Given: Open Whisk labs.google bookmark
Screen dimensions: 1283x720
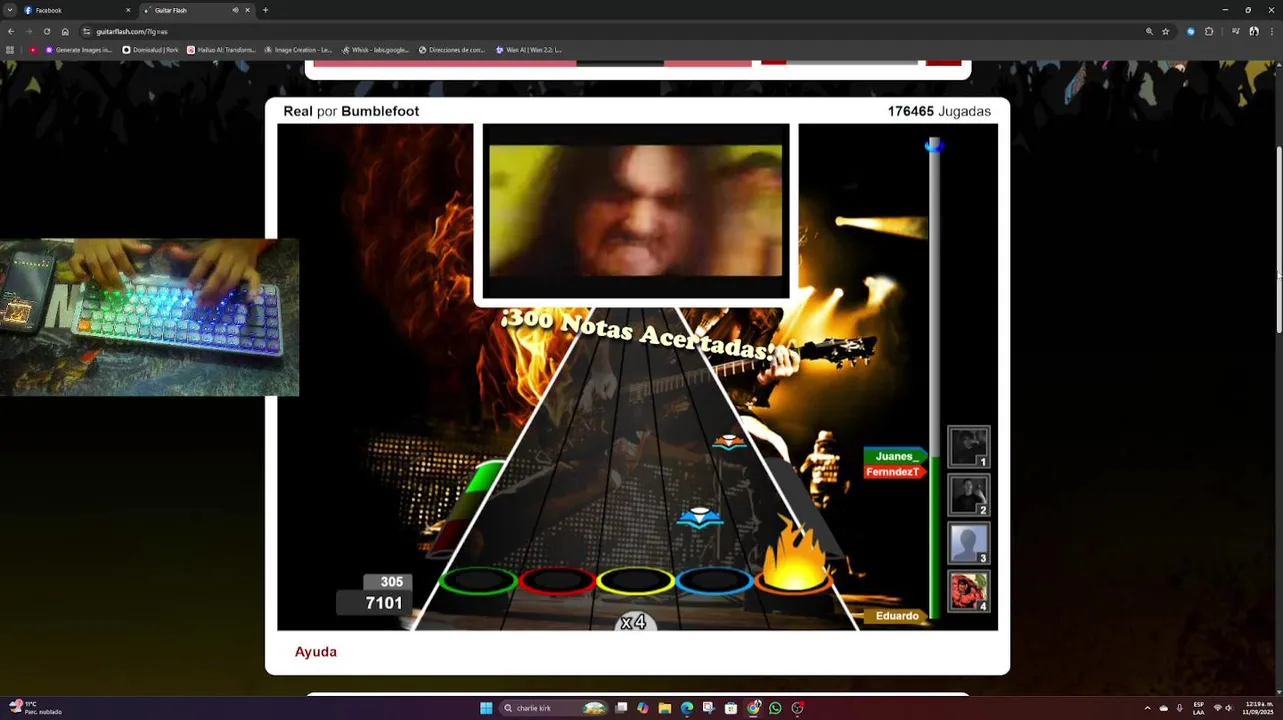Looking at the screenshot, I should (x=375, y=50).
